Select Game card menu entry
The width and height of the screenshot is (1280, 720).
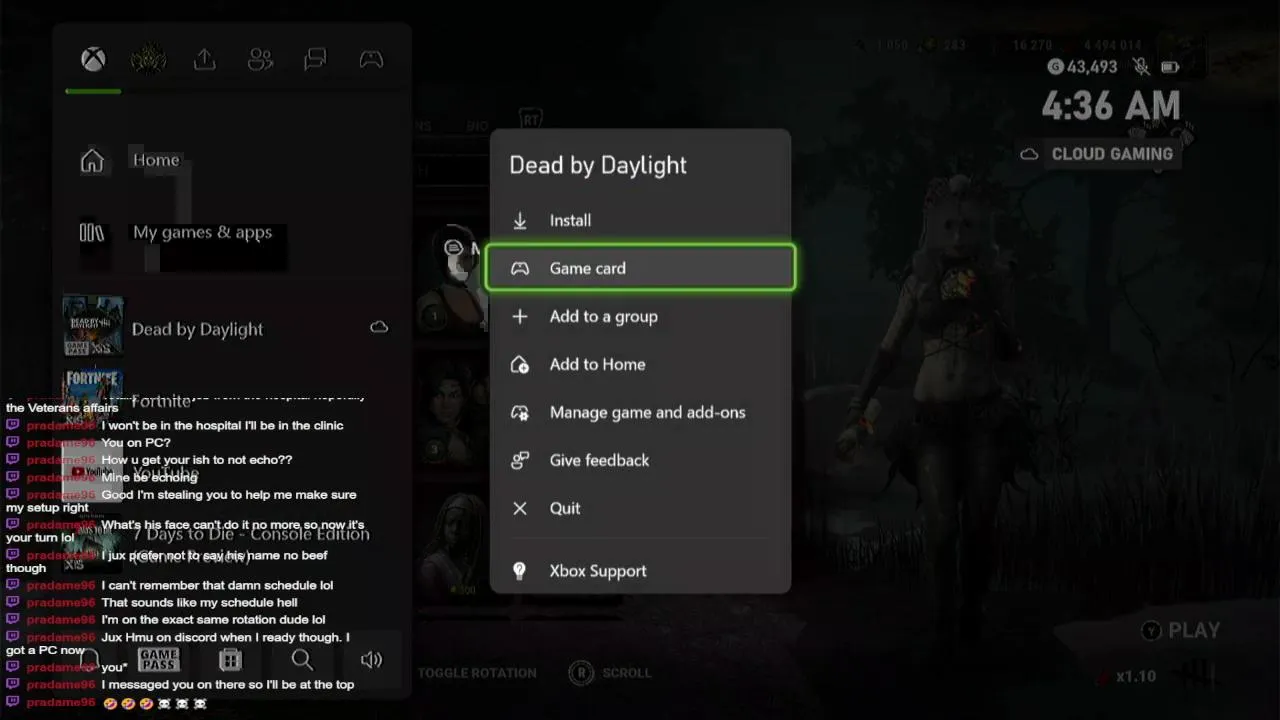[640, 268]
